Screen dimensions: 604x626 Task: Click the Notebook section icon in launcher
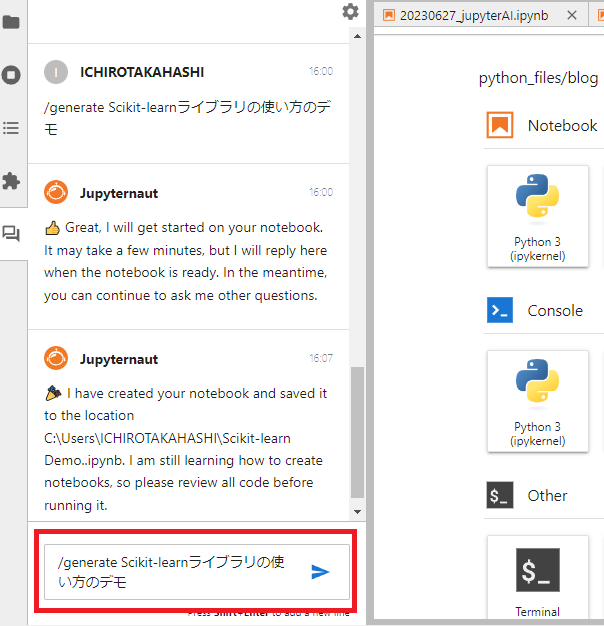click(500, 125)
